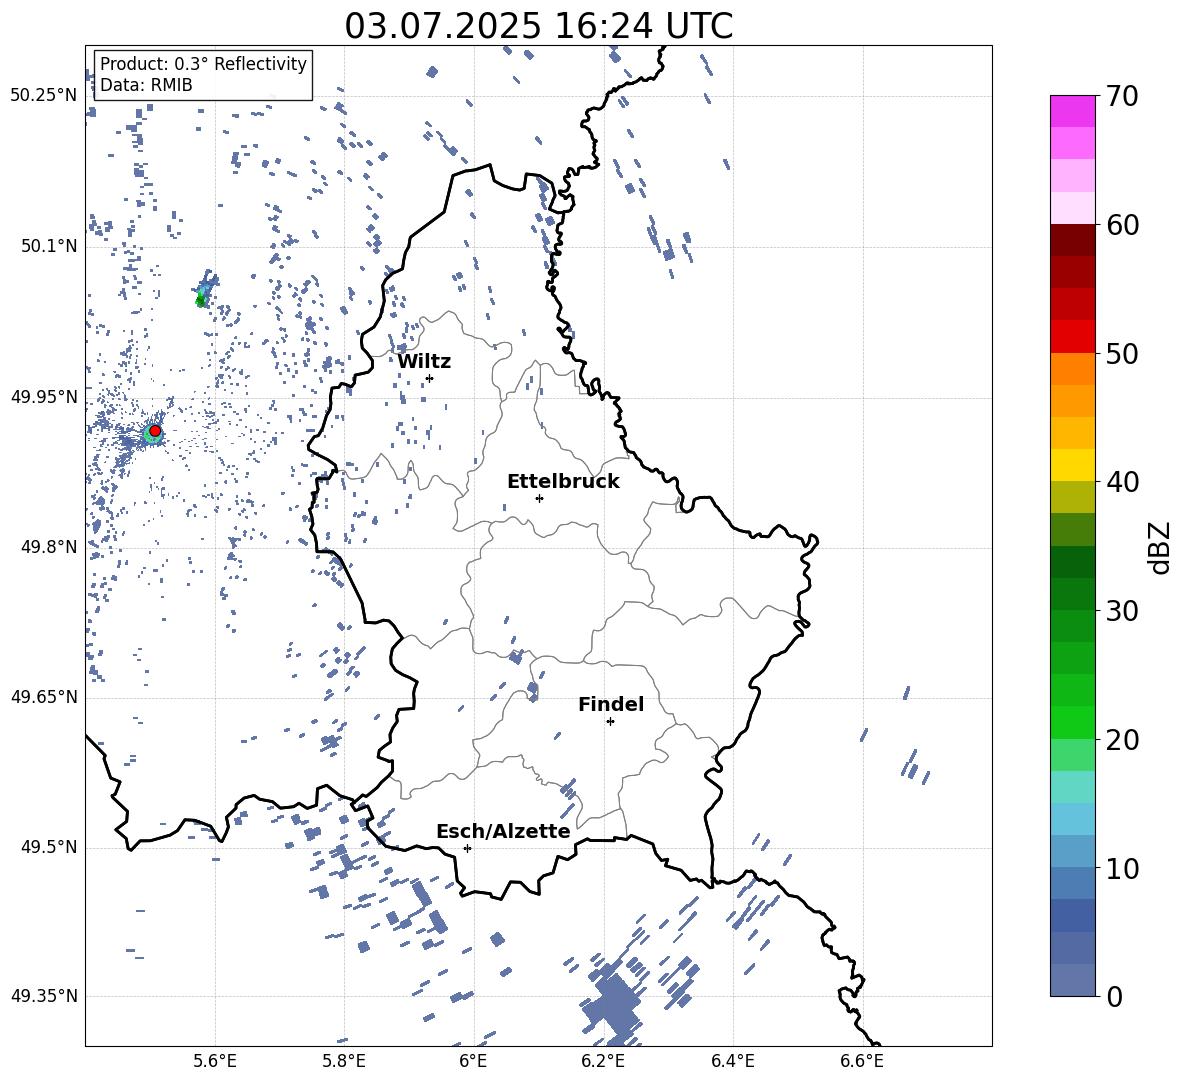Screen dimensions: 1184x1081
Task: Click the grey-blue swatch just above 0
Action: point(1072,980)
